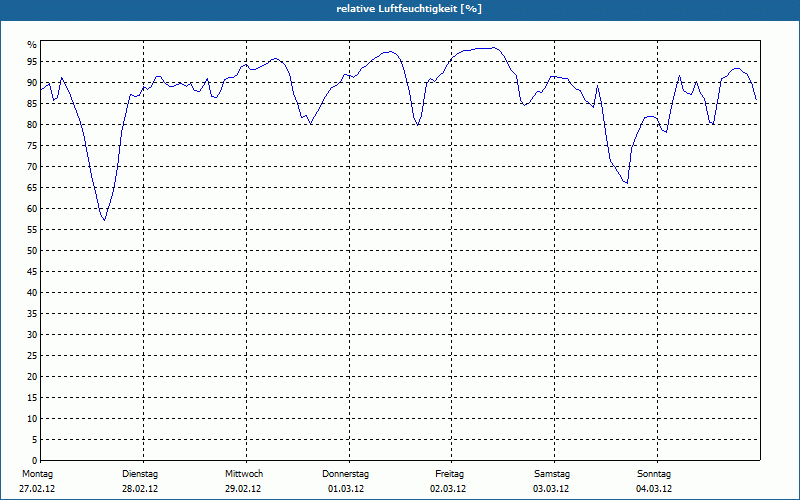Click the y-axis value 35
The height and width of the screenshot is (500, 800).
point(32,314)
